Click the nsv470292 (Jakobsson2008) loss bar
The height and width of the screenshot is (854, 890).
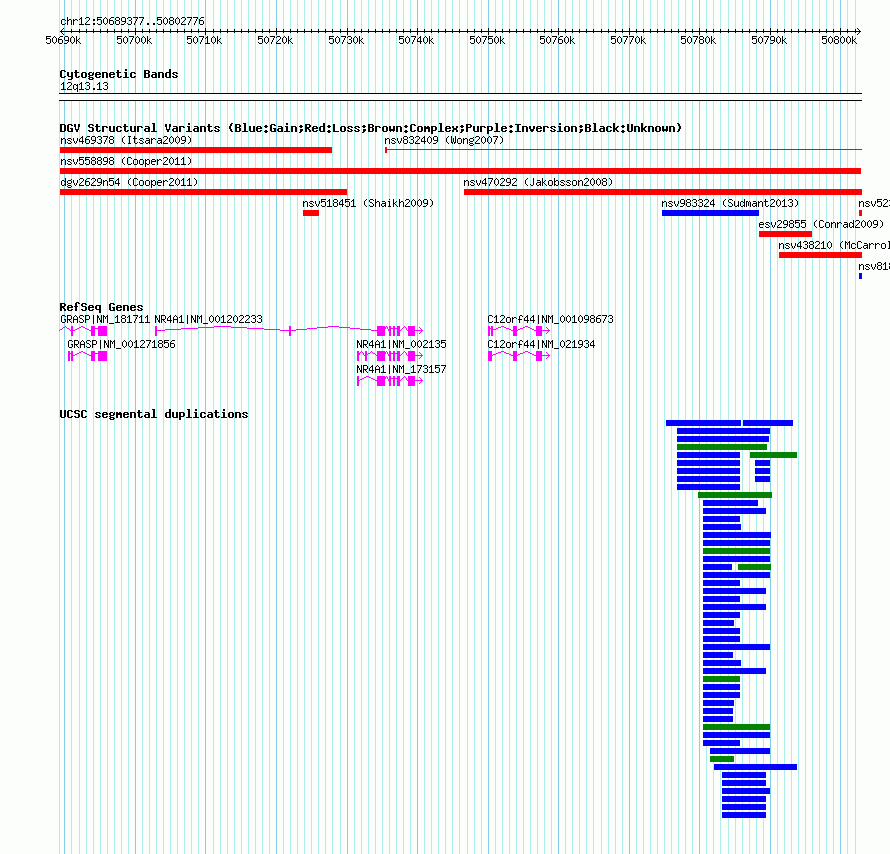[x=662, y=192]
